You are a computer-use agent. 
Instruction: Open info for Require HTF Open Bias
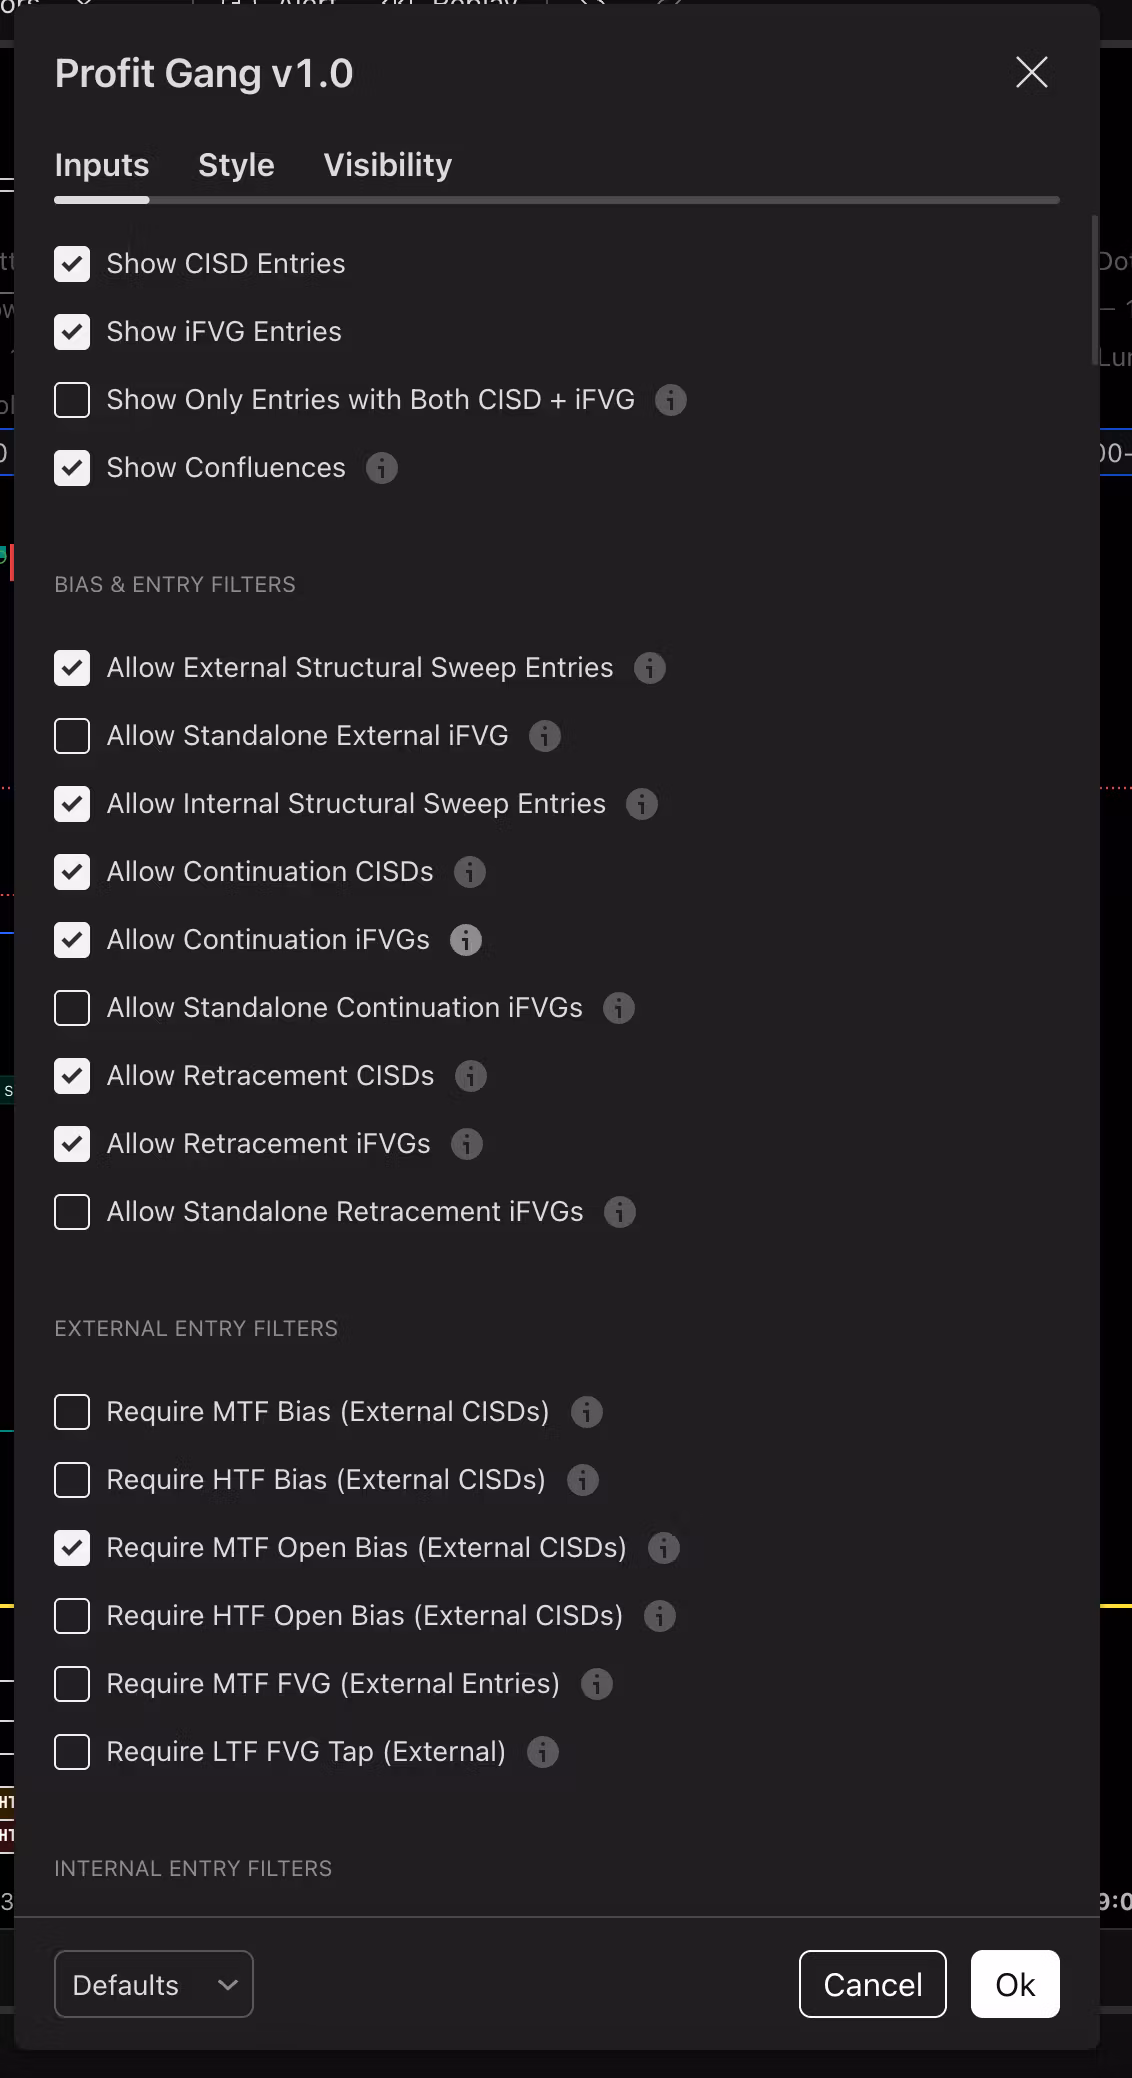(659, 1616)
